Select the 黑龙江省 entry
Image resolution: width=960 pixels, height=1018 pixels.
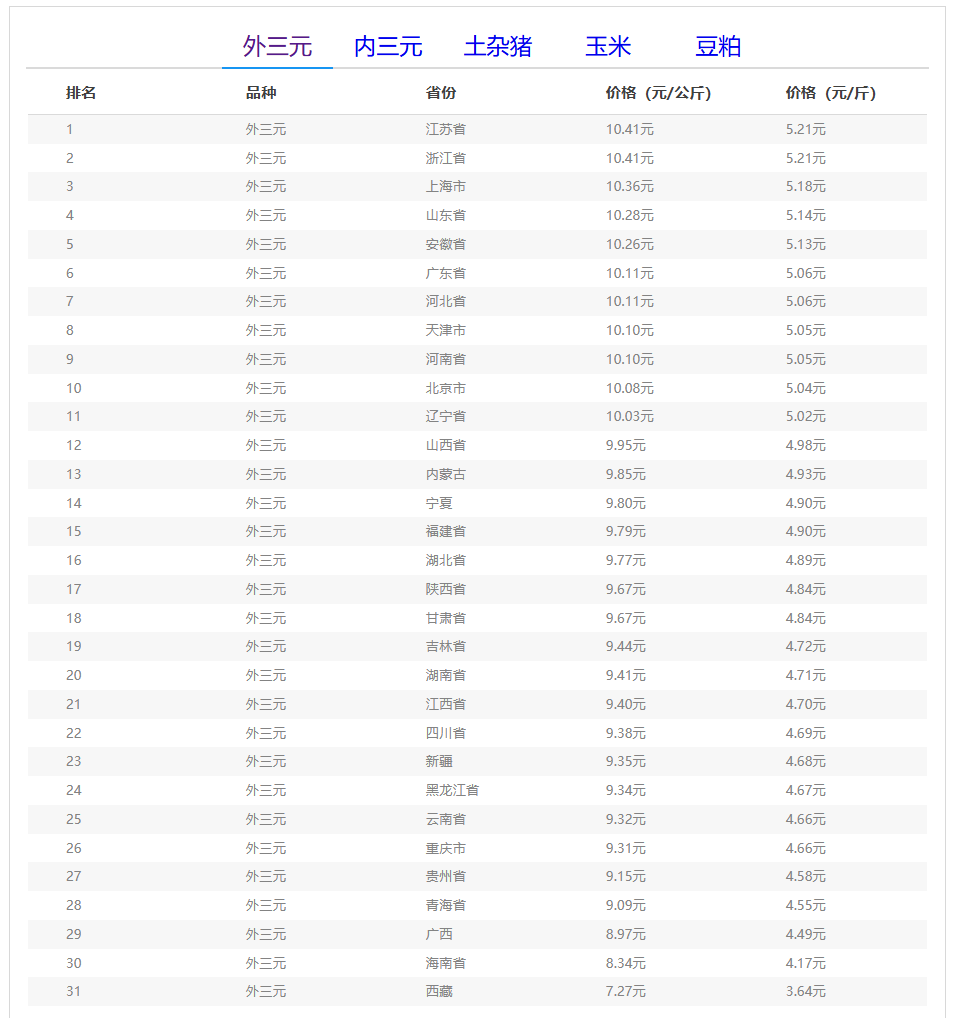(x=452, y=790)
